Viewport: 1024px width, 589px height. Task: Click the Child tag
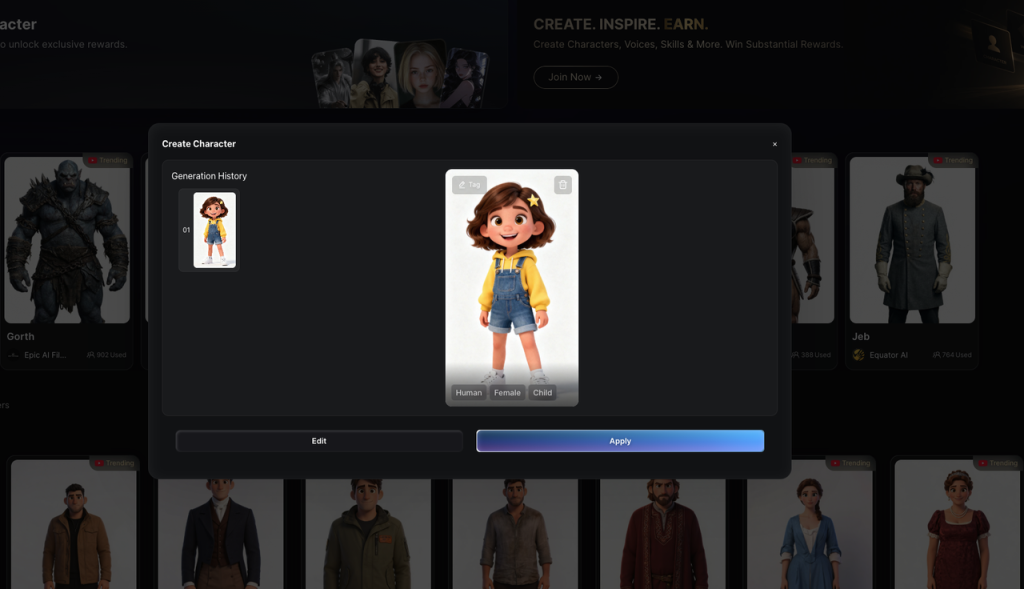point(542,392)
